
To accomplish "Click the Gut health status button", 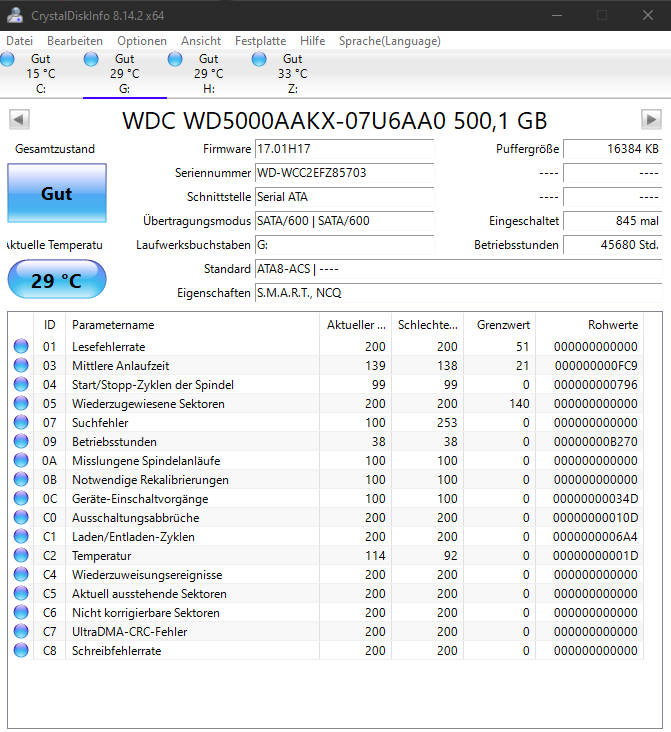I will point(57,193).
